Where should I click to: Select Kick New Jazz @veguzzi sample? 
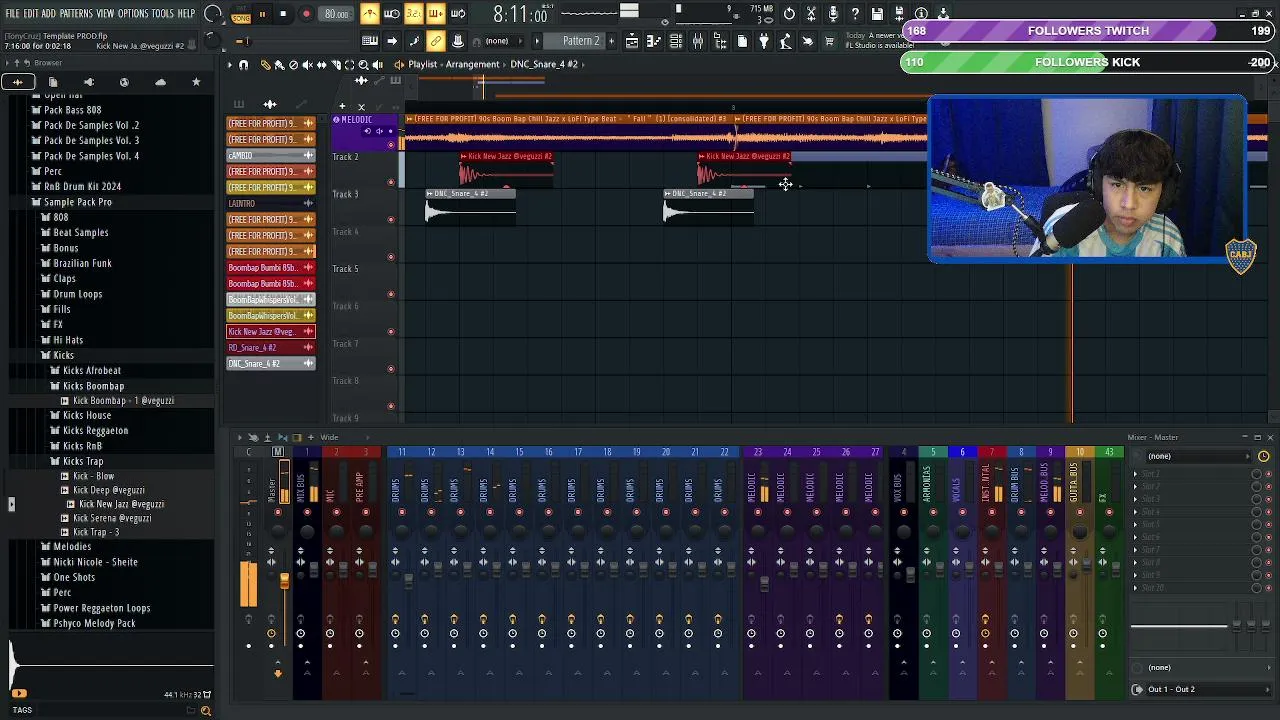click(121, 505)
